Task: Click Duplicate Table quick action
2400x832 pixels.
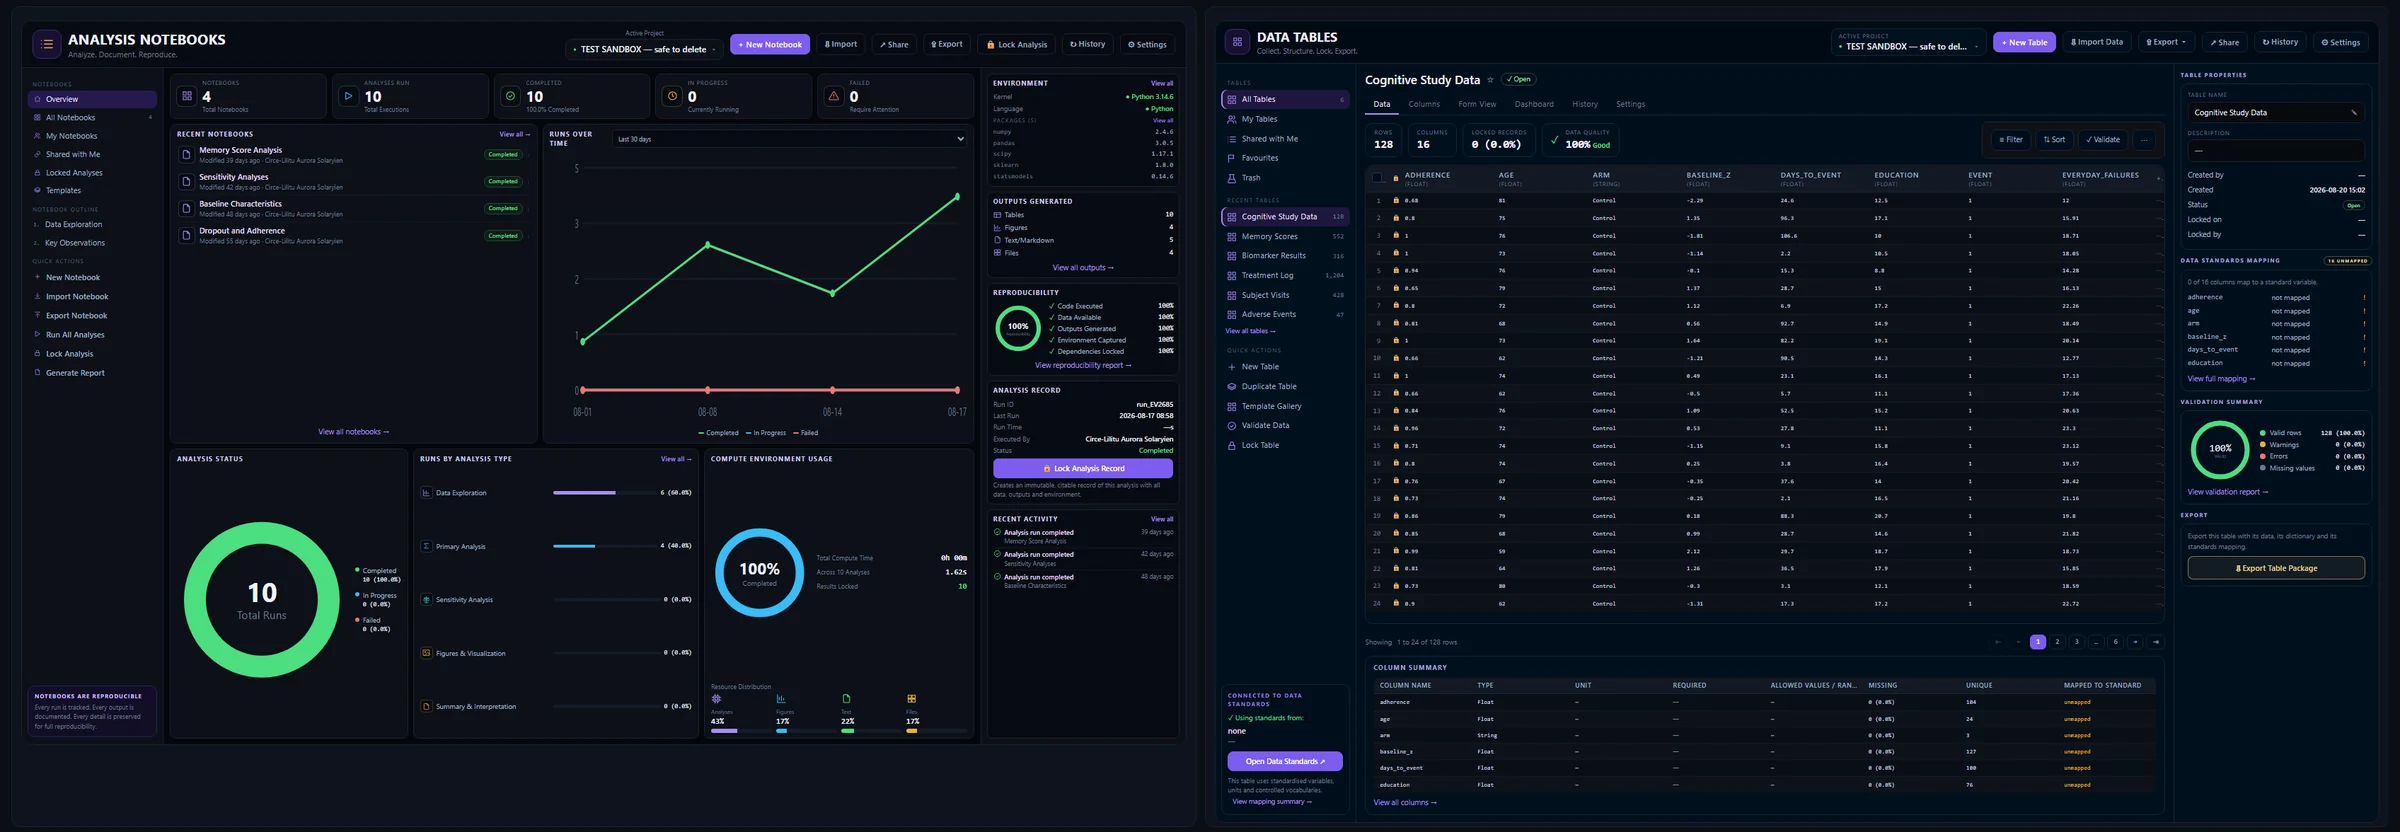Action: coord(1285,386)
